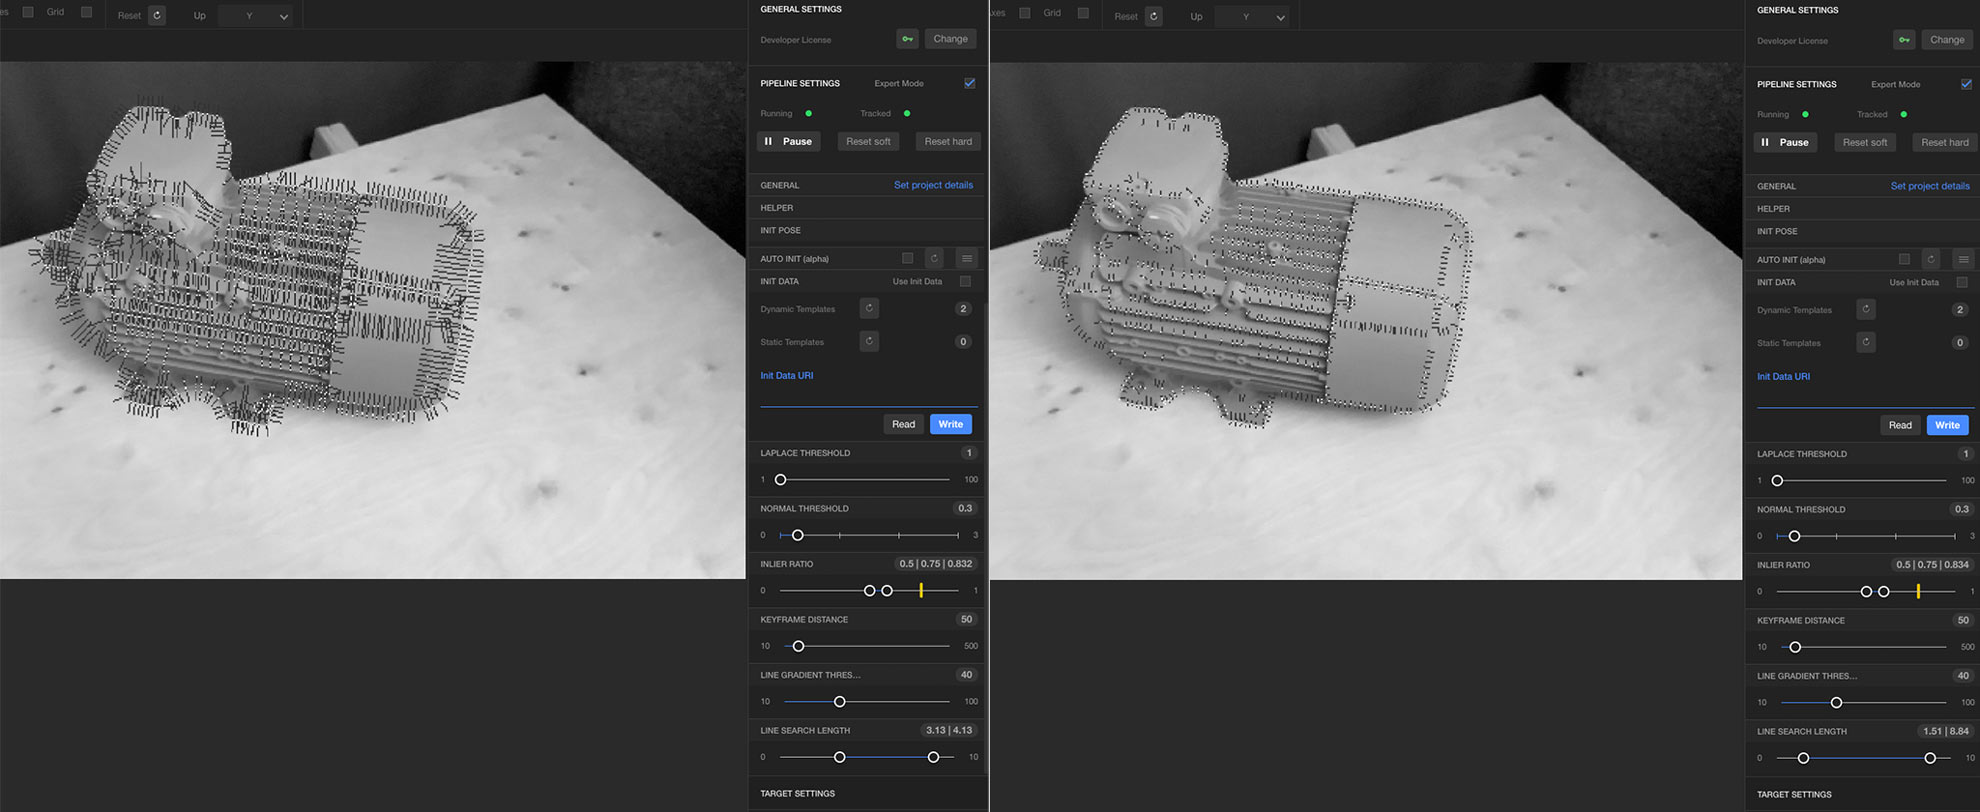Expand the INIT POSE section in right panel
The width and height of the screenshot is (1980, 812).
[1777, 231]
